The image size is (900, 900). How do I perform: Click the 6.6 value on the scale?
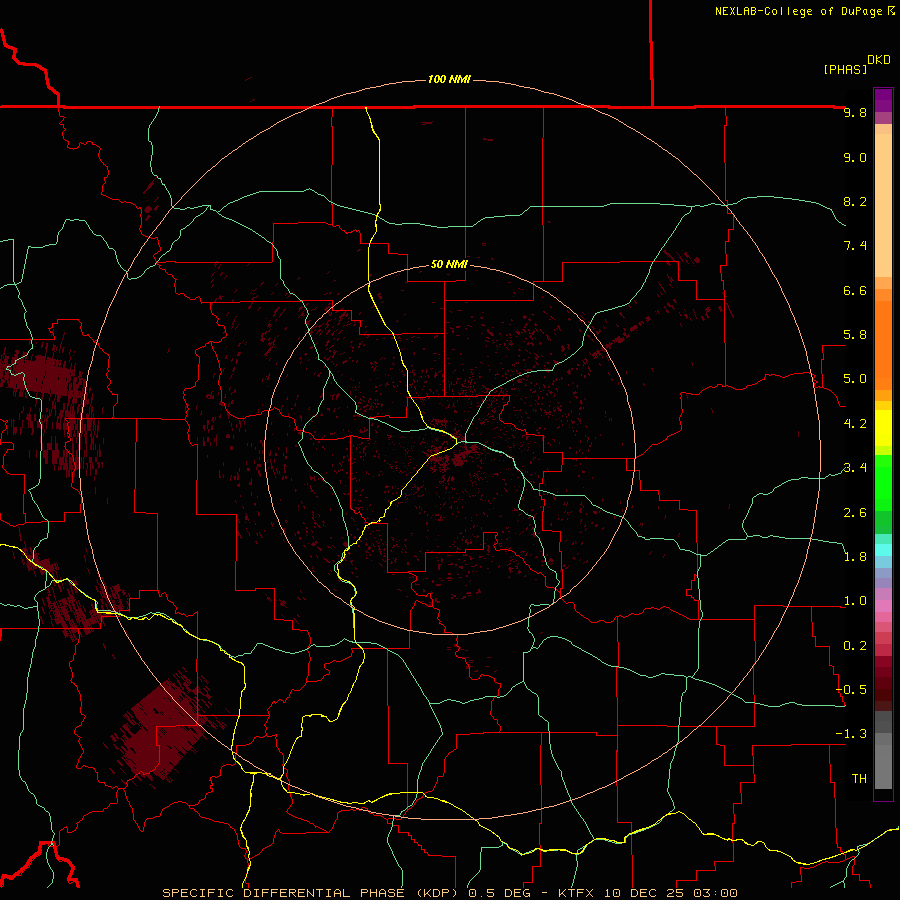click(x=855, y=290)
